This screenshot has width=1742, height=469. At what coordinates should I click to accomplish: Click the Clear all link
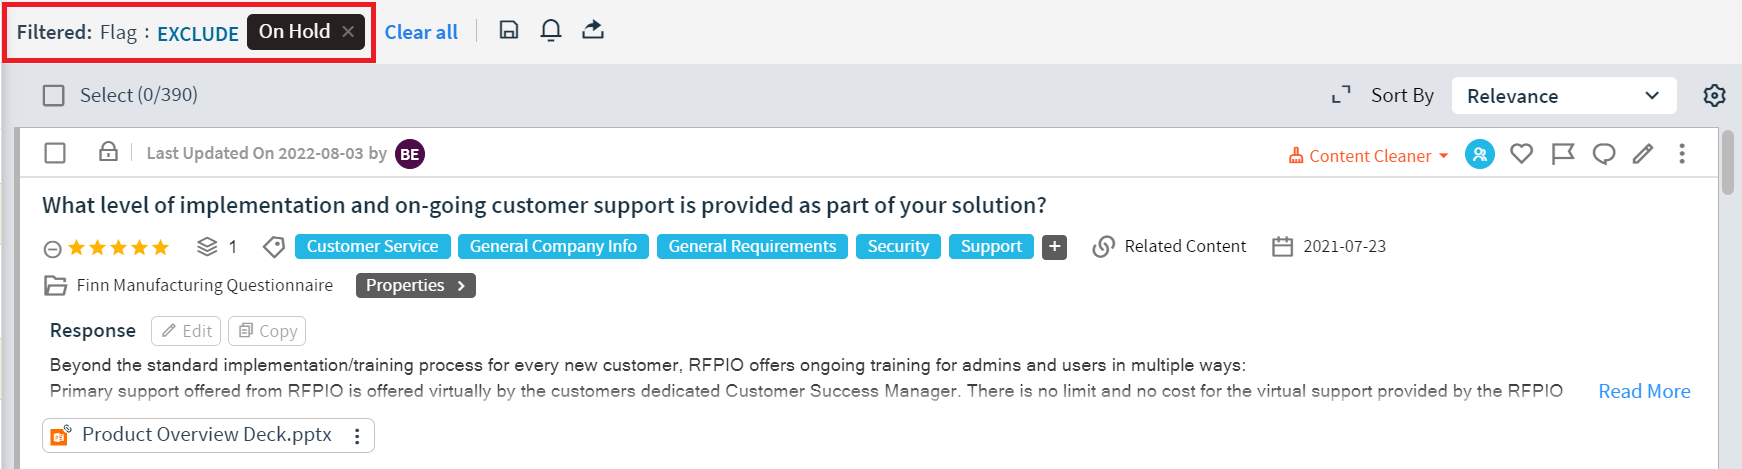tap(421, 32)
